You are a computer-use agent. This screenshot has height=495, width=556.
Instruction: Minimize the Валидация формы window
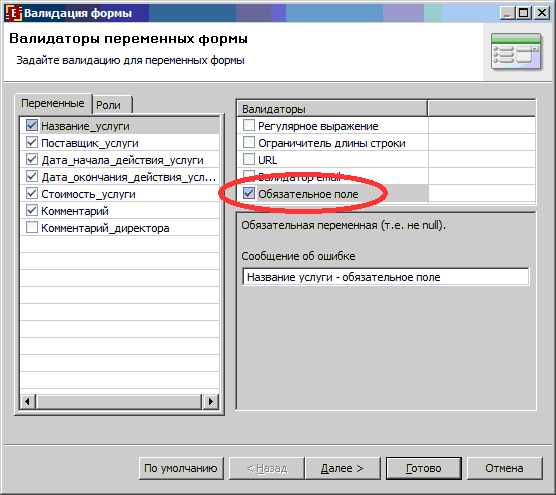pos(507,13)
